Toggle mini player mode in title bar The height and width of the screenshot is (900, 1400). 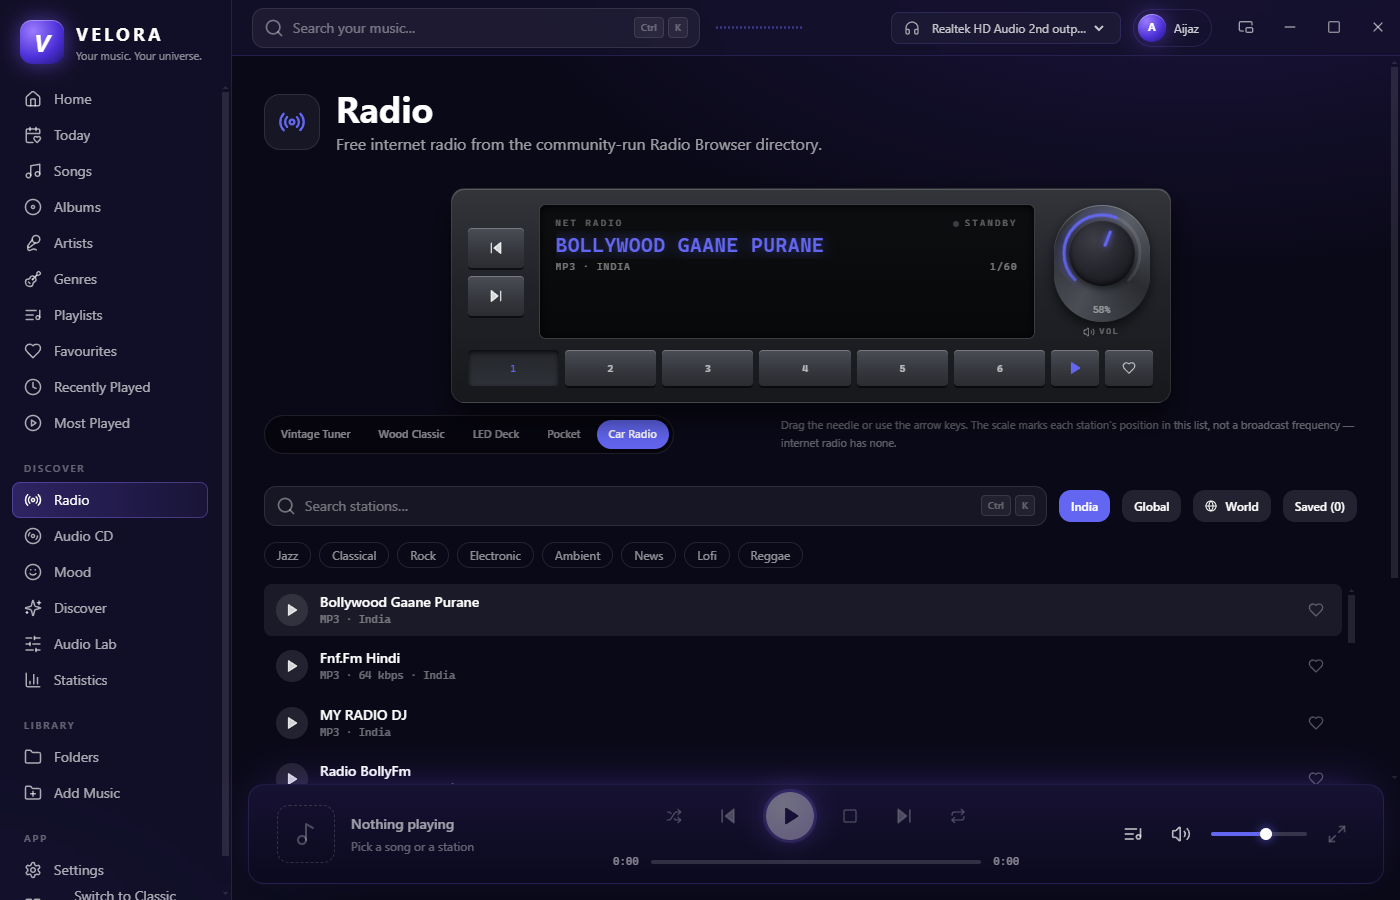tap(1246, 28)
